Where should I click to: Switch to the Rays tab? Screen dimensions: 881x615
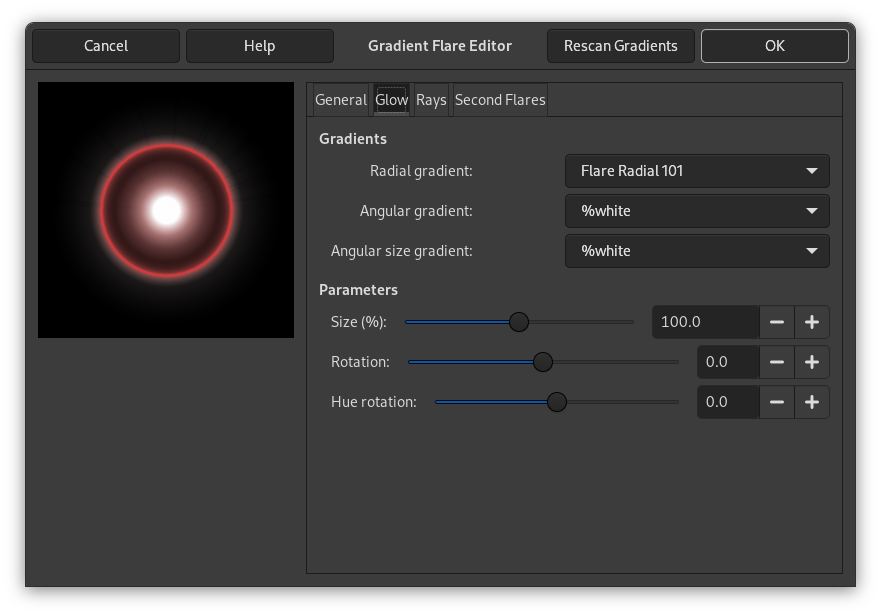click(x=430, y=99)
